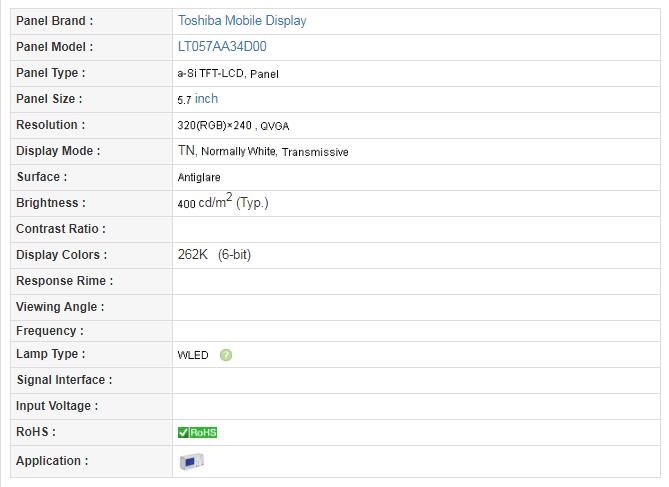This screenshot has width=669, height=487.
Task: Select the Viewing Angle label
Action: 60,307
